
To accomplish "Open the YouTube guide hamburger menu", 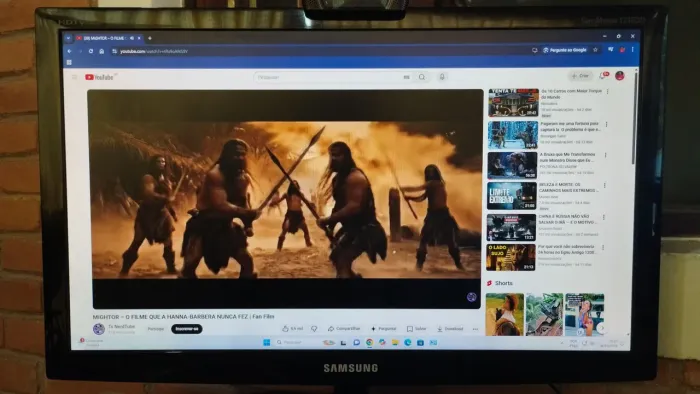I will point(75,77).
